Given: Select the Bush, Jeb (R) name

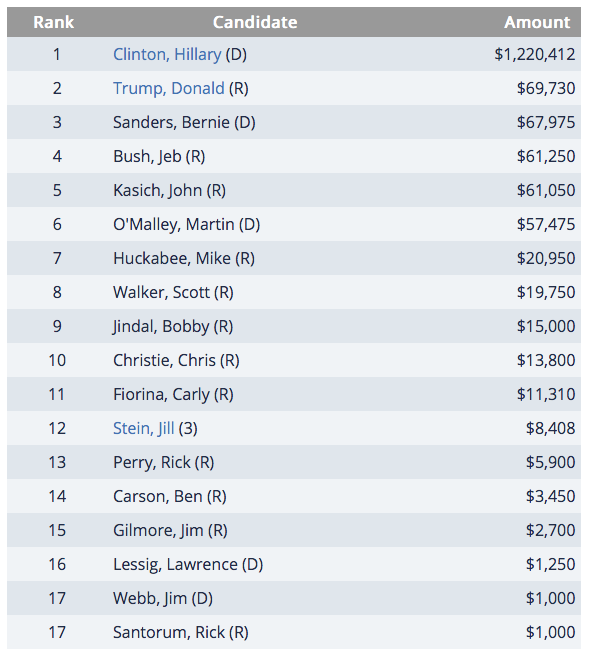Looking at the screenshot, I should click(159, 156).
